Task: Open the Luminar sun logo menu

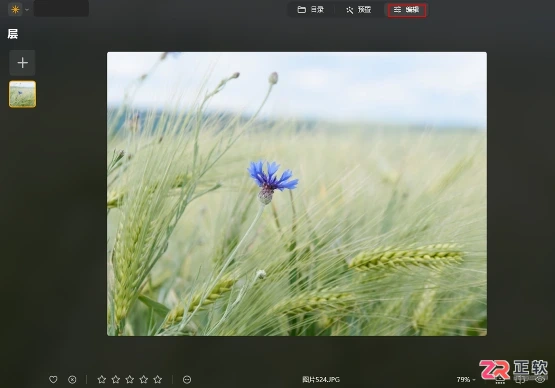Action: tap(15, 9)
